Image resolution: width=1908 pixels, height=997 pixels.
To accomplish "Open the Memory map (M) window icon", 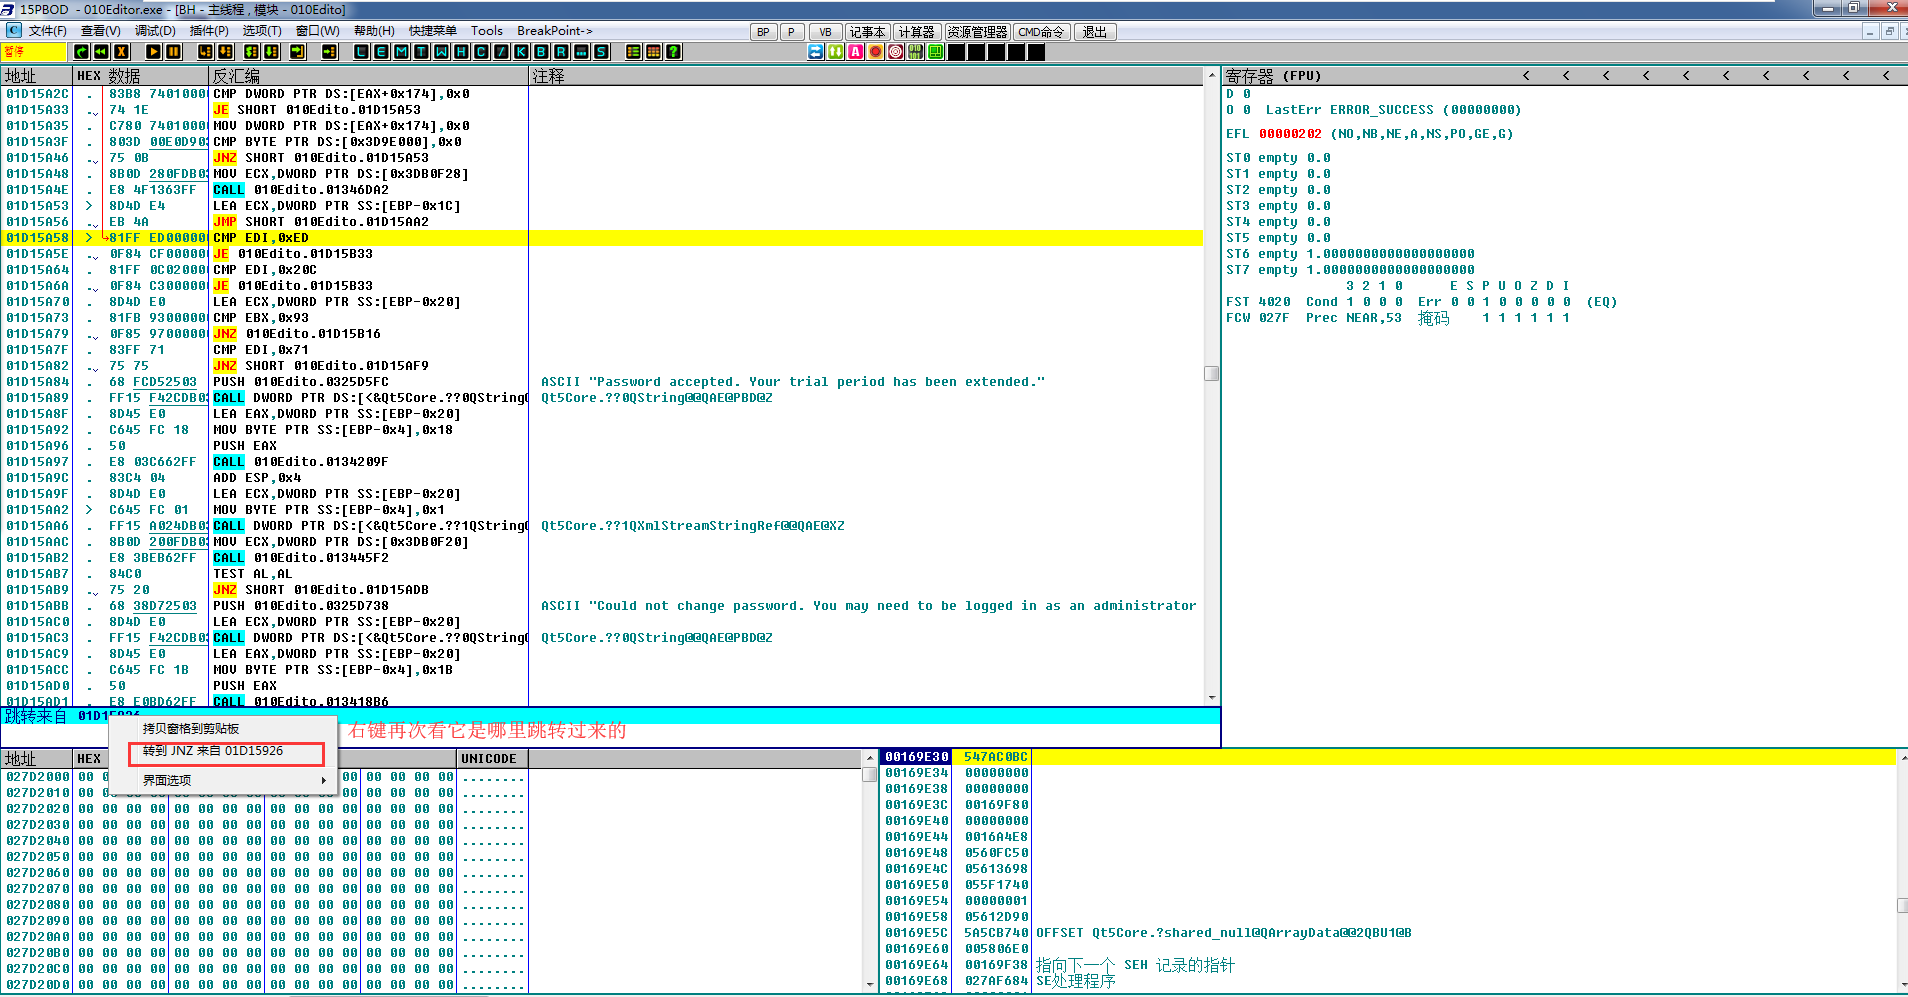I will click(x=401, y=52).
